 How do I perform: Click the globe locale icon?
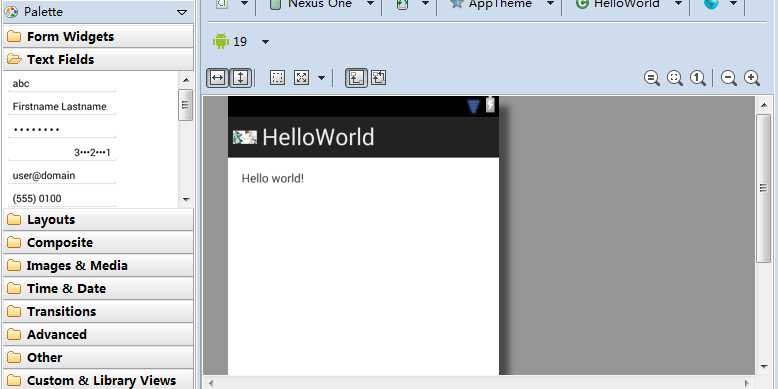(711, 4)
